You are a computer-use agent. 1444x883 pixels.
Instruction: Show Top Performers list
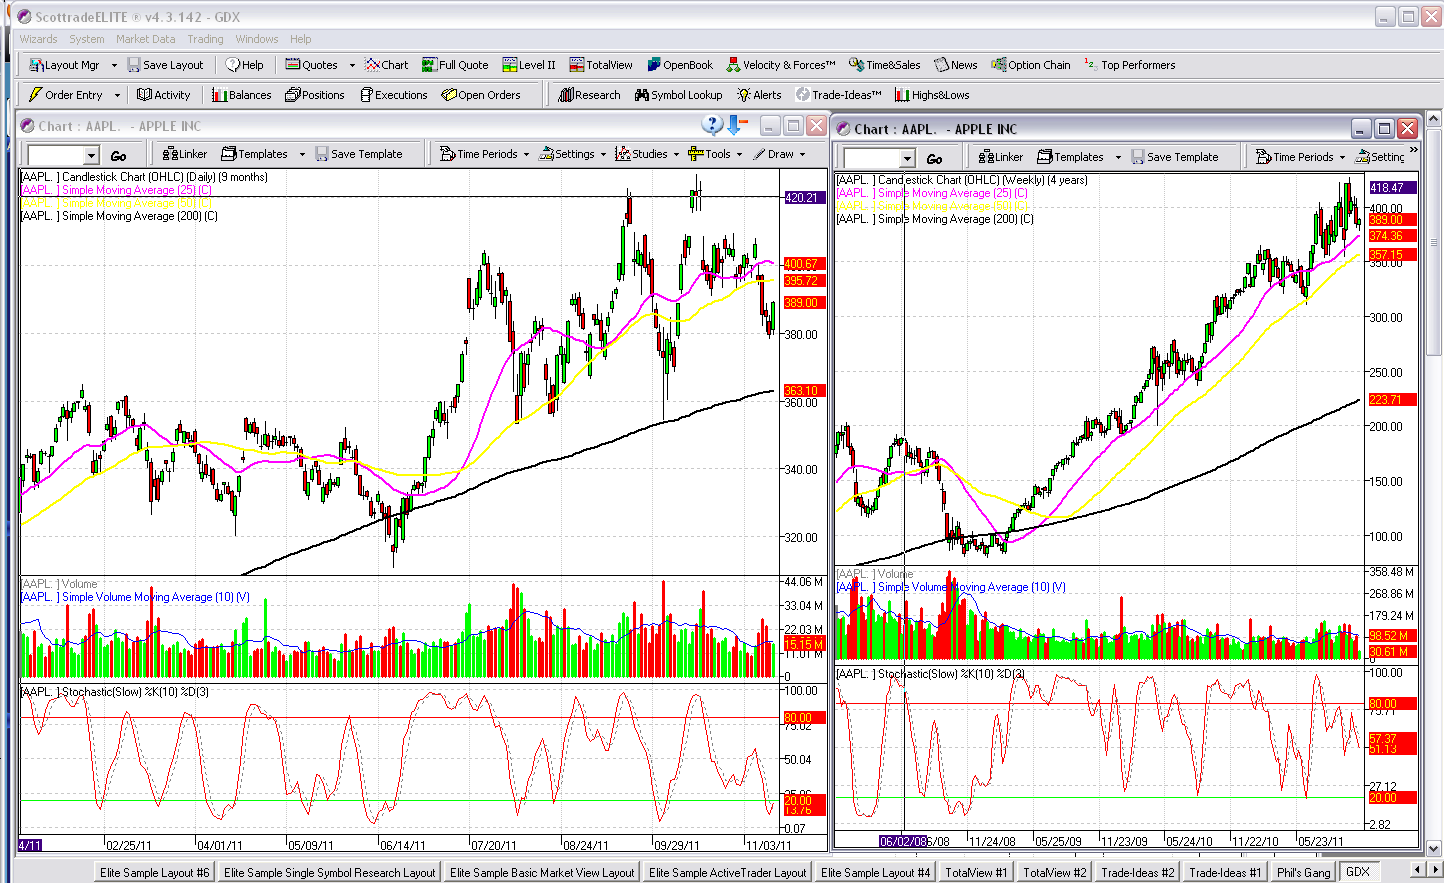pos(1130,65)
